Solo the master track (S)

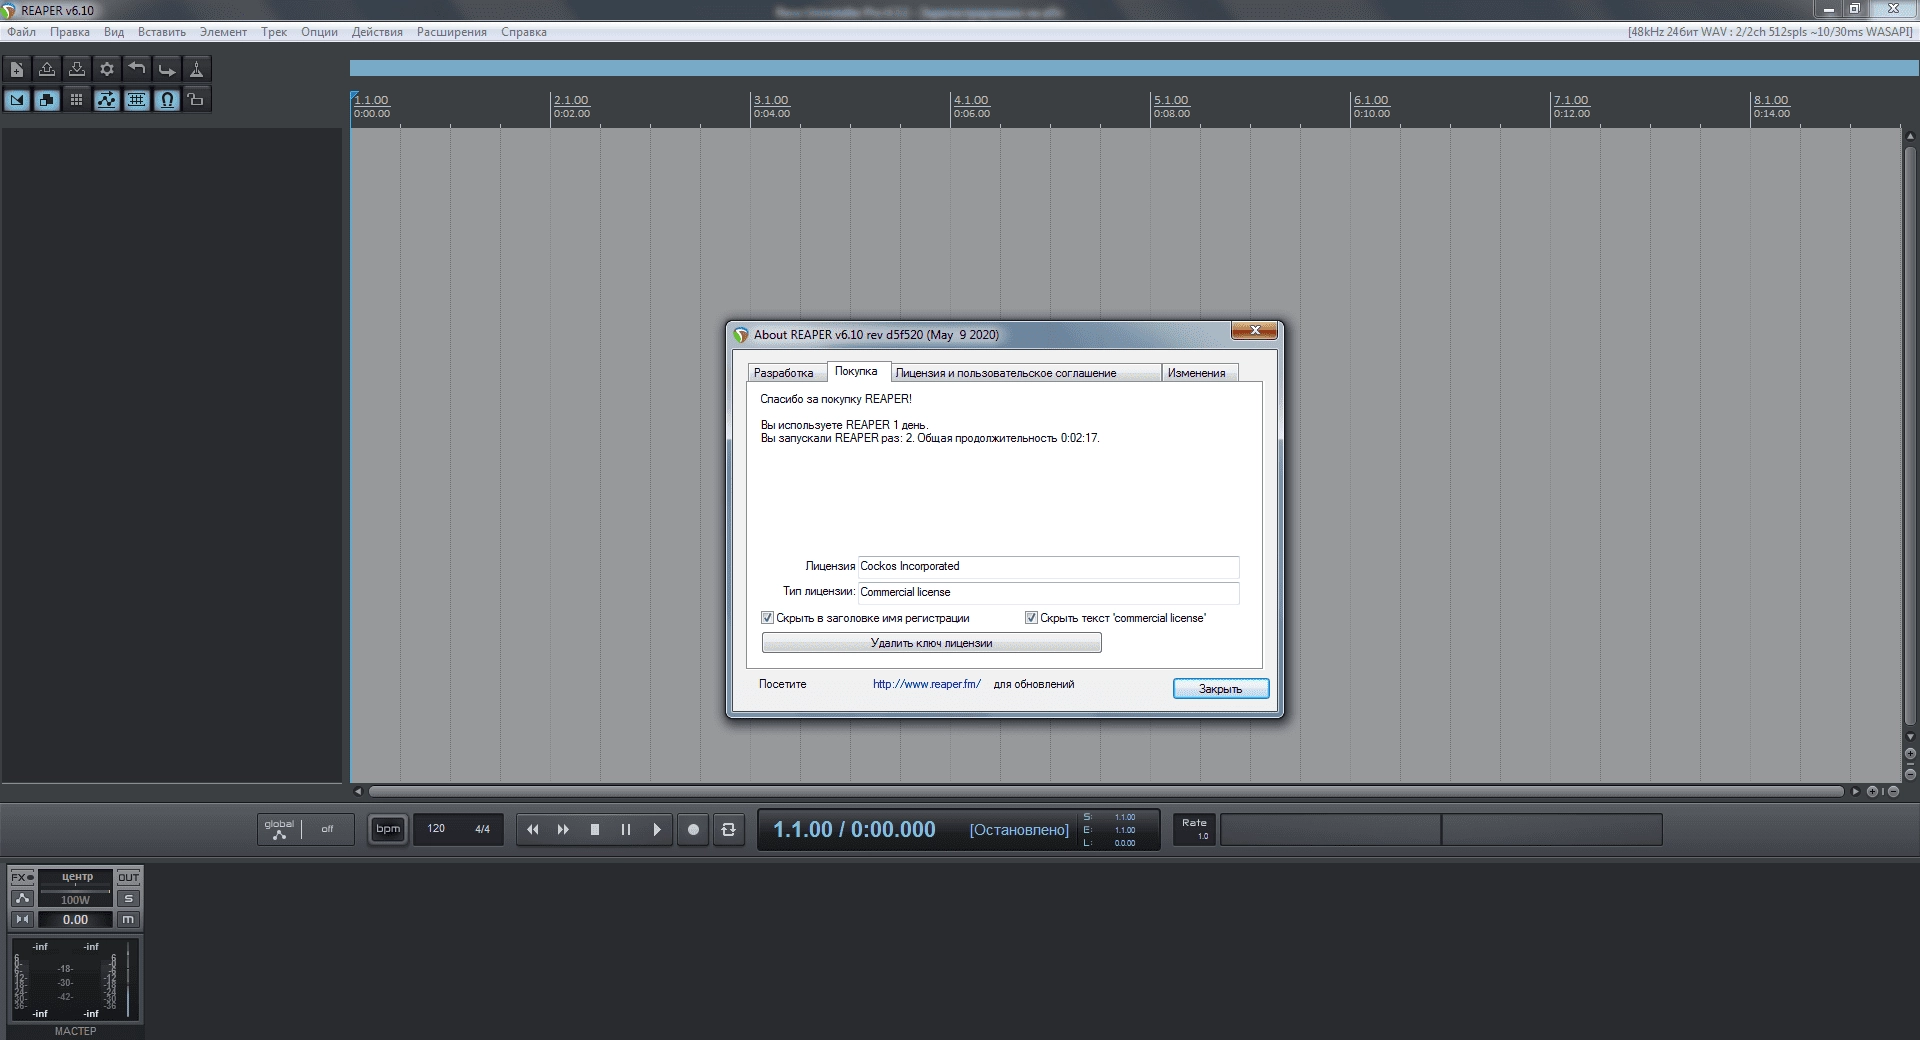click(128, 898)
